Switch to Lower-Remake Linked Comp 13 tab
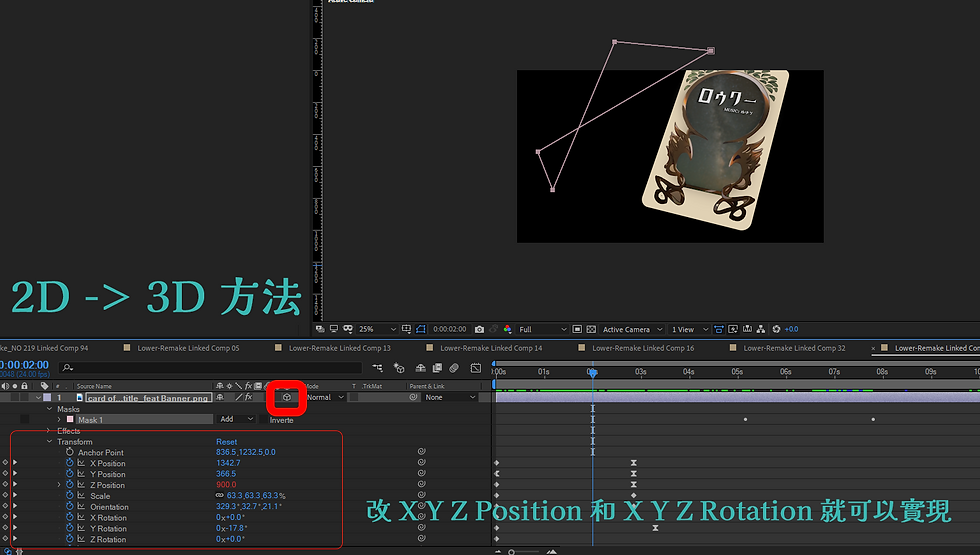 pyautogui.click(x=339, y=348)
